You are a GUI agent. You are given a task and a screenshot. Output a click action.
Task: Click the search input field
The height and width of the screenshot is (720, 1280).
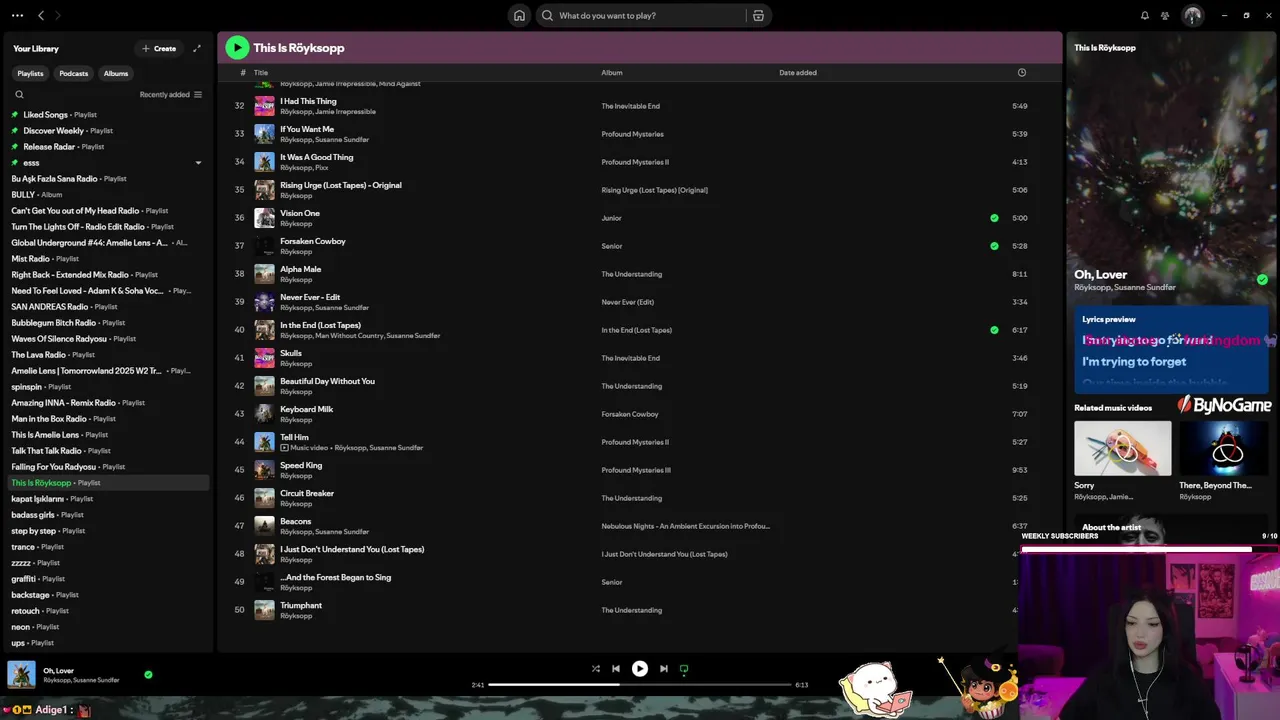pos(650,15)
